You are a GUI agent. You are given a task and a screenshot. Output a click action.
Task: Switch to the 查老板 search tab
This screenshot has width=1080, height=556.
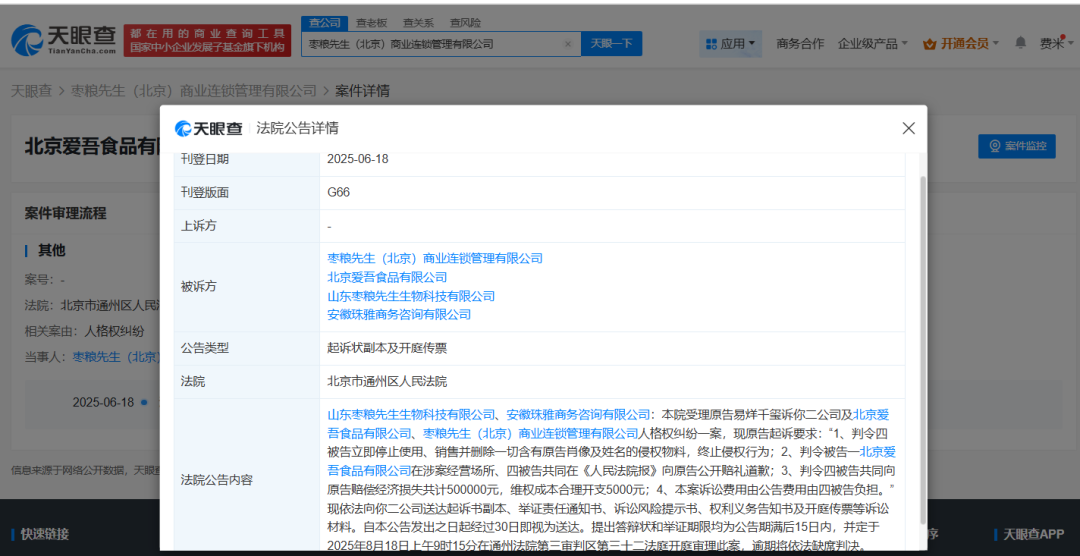point(372,22)
